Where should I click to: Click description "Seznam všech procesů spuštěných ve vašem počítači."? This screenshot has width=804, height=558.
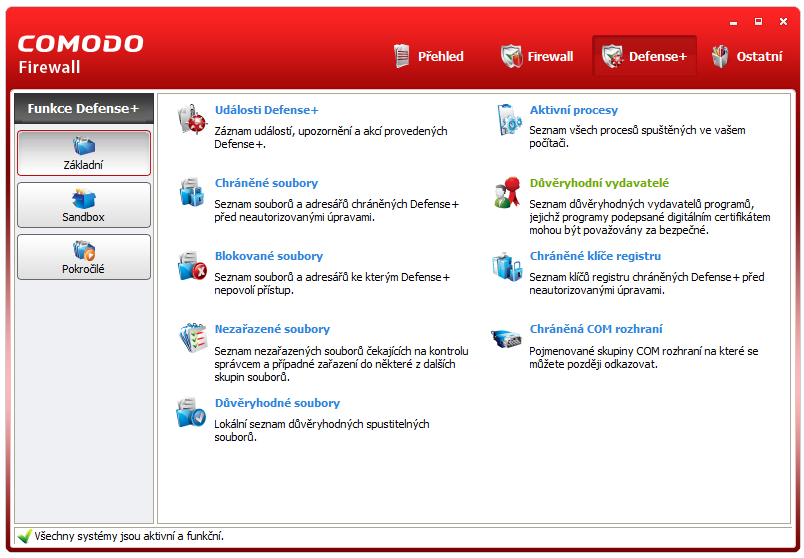(637, 137)
